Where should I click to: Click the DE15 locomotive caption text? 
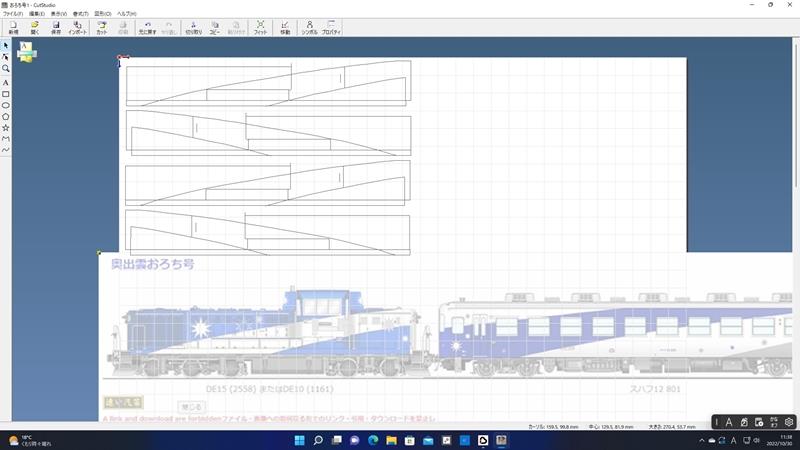click(x=269, y=389)
